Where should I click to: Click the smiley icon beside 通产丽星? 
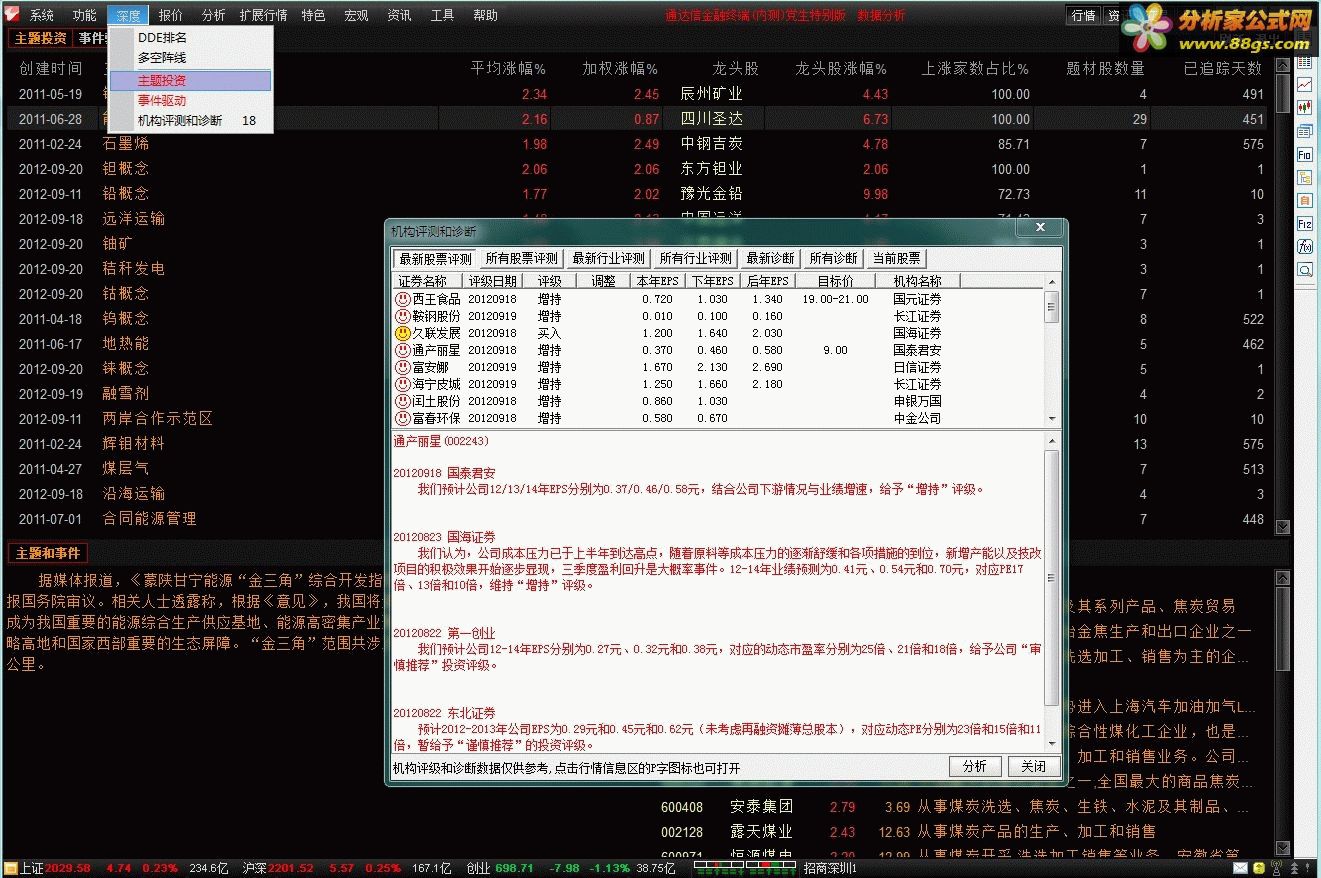tap(403, 350)
